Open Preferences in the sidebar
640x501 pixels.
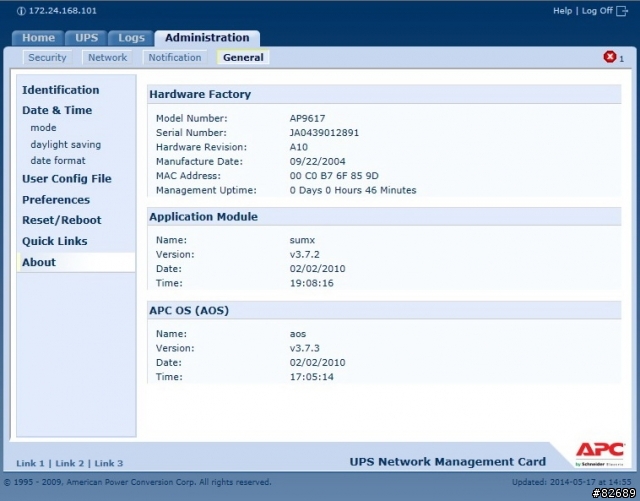pos(56,200)
